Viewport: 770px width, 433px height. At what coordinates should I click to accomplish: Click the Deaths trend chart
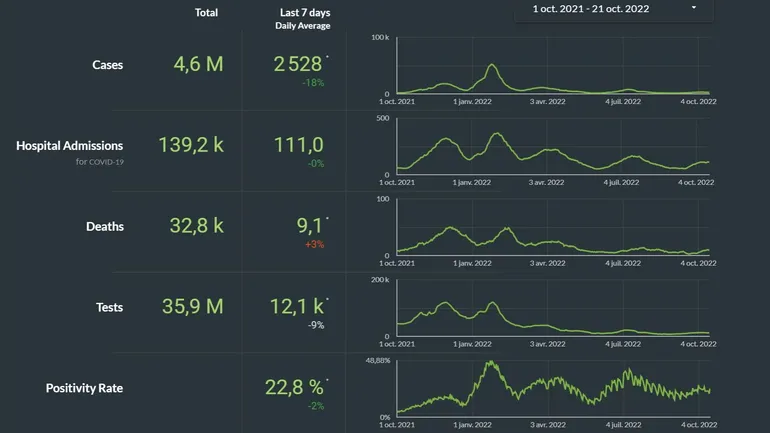(x=555, y=228)
